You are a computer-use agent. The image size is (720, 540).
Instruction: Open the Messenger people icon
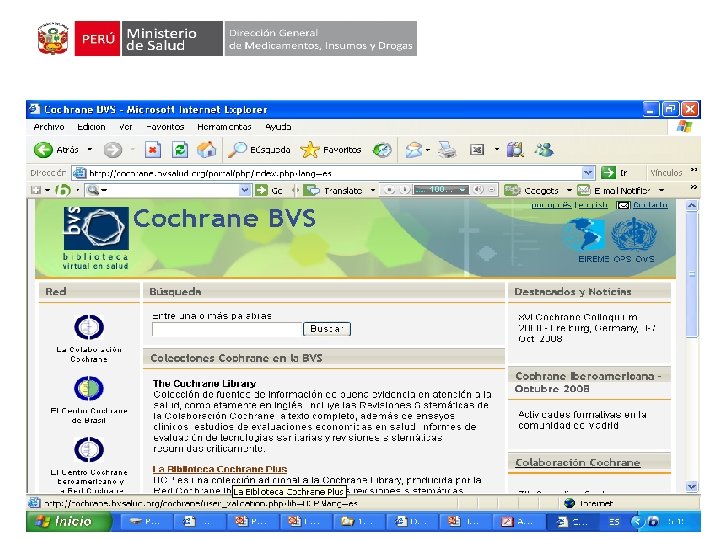tap(544, 150)
